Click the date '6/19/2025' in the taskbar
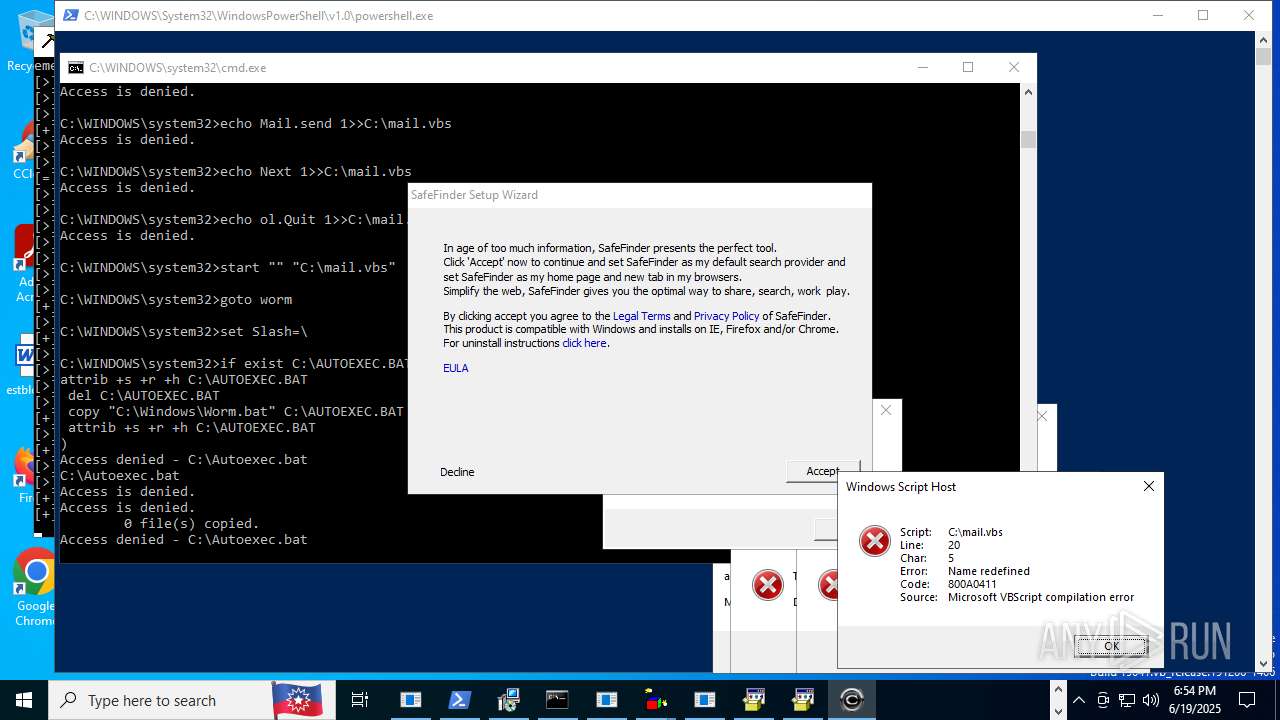This screenshot has height=720, width=1280. (1195, 710)
